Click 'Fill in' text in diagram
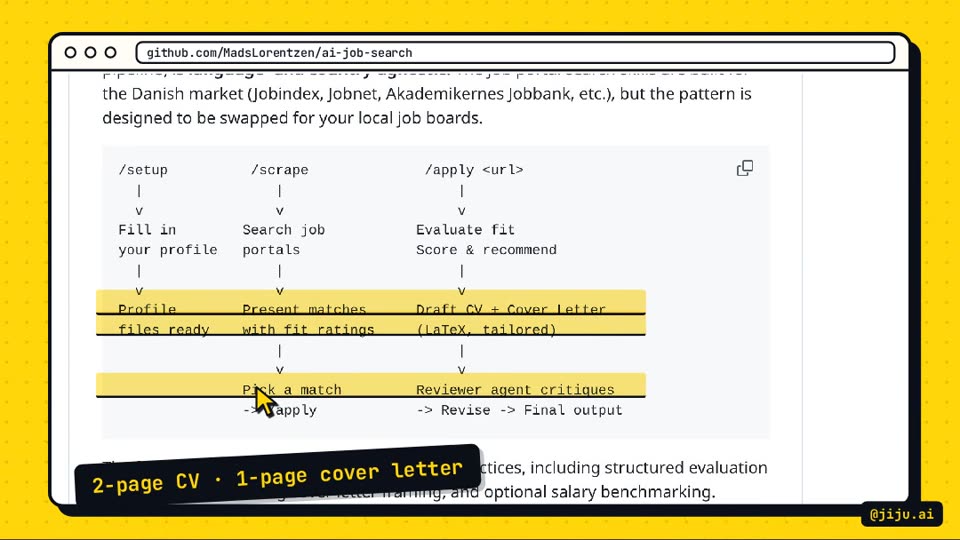Viewport: 960px width, 540px height. (147, 230)
